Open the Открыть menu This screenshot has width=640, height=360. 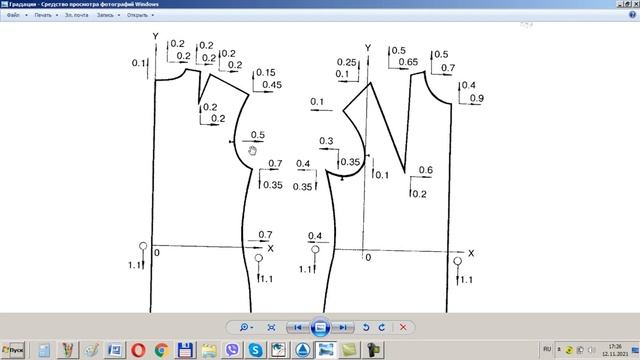click(137, 15)
